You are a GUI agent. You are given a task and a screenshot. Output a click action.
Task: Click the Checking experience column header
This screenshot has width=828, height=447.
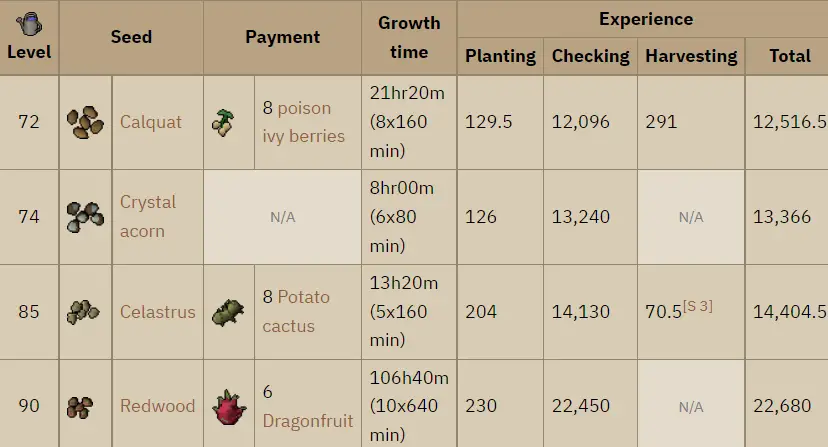click(x=590, y=56)
